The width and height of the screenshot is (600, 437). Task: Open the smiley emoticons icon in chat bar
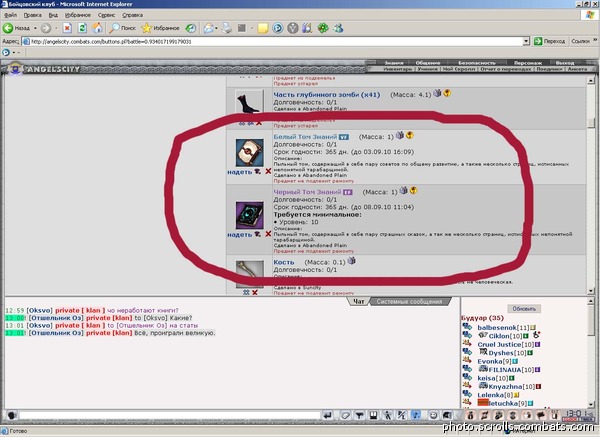(x=433, y=415)
